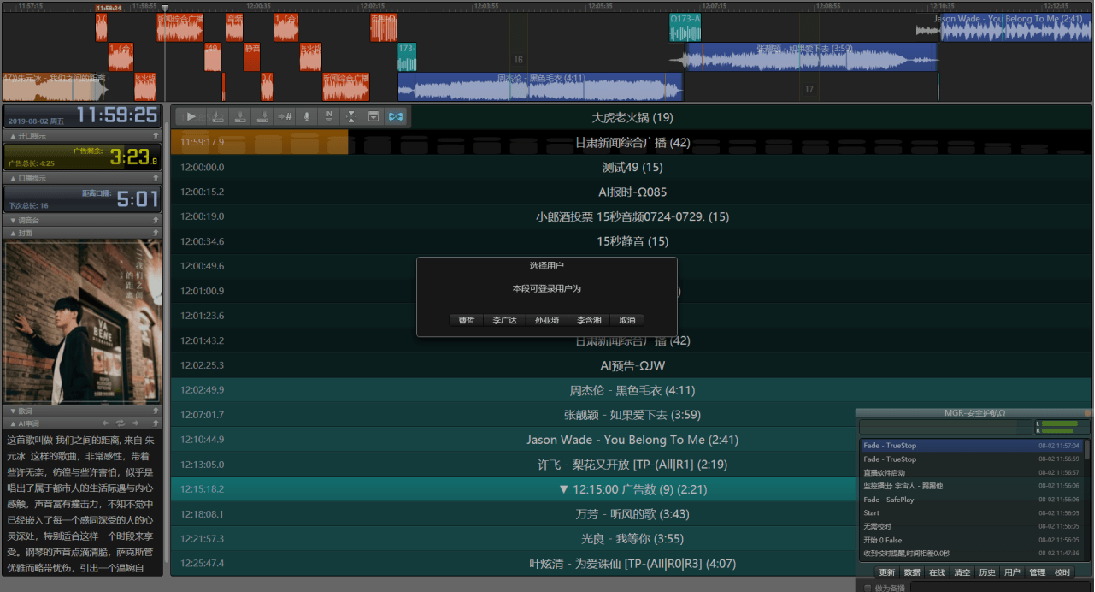Screen dimensions: 1095x592
Task: Click the arrow-to-number jump icon
Action: 284,117
